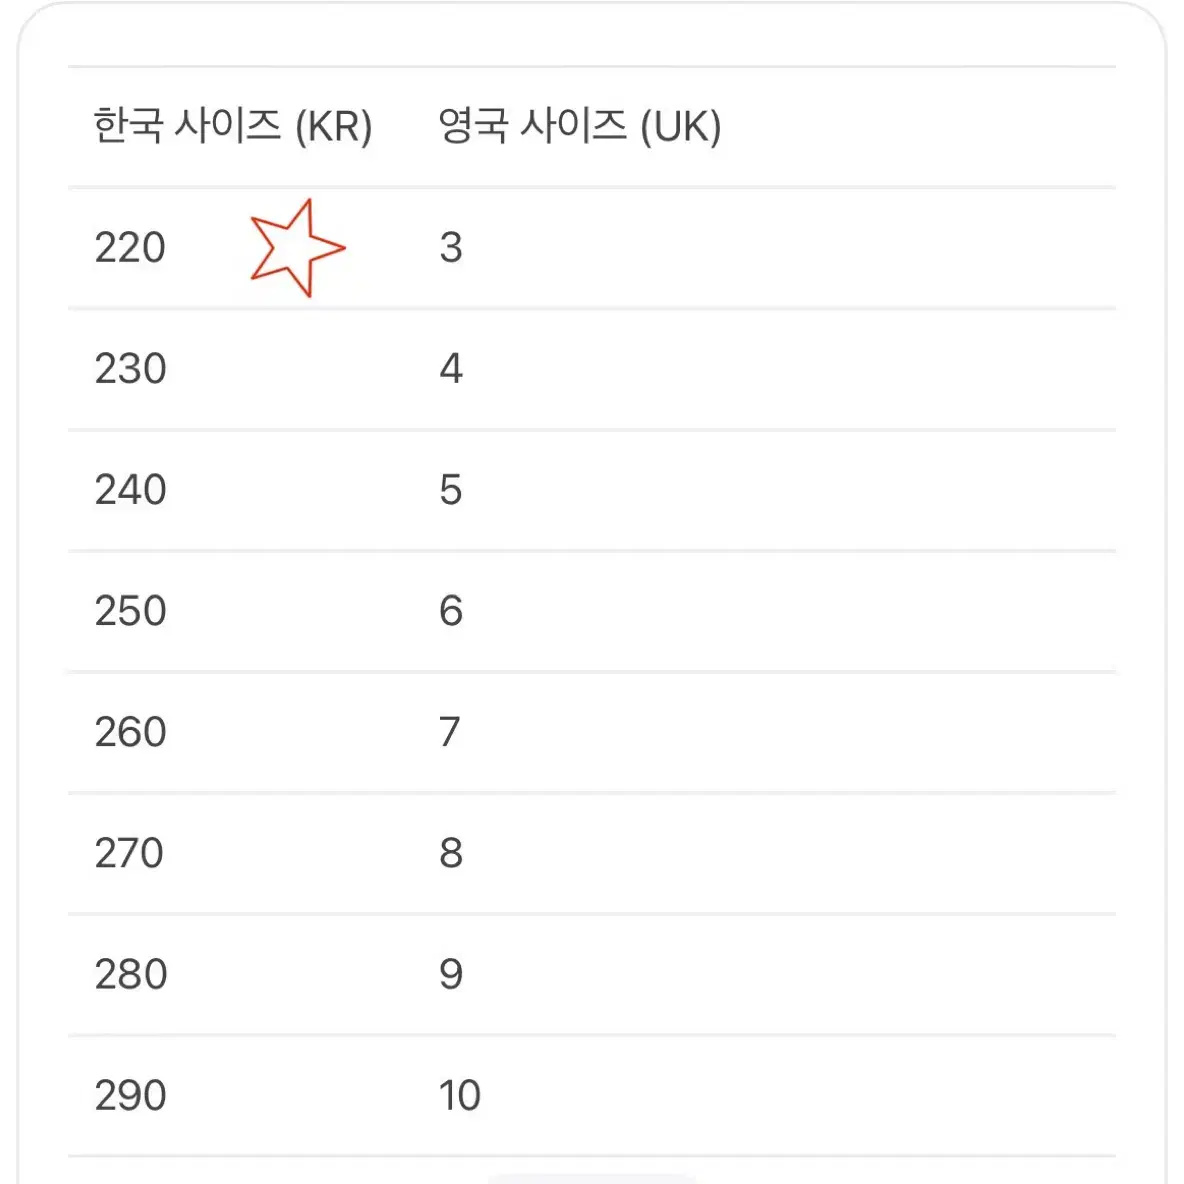This screenshot has height=1184, width=1184.
Task: Click the 220 size cell
Action: 130,248
